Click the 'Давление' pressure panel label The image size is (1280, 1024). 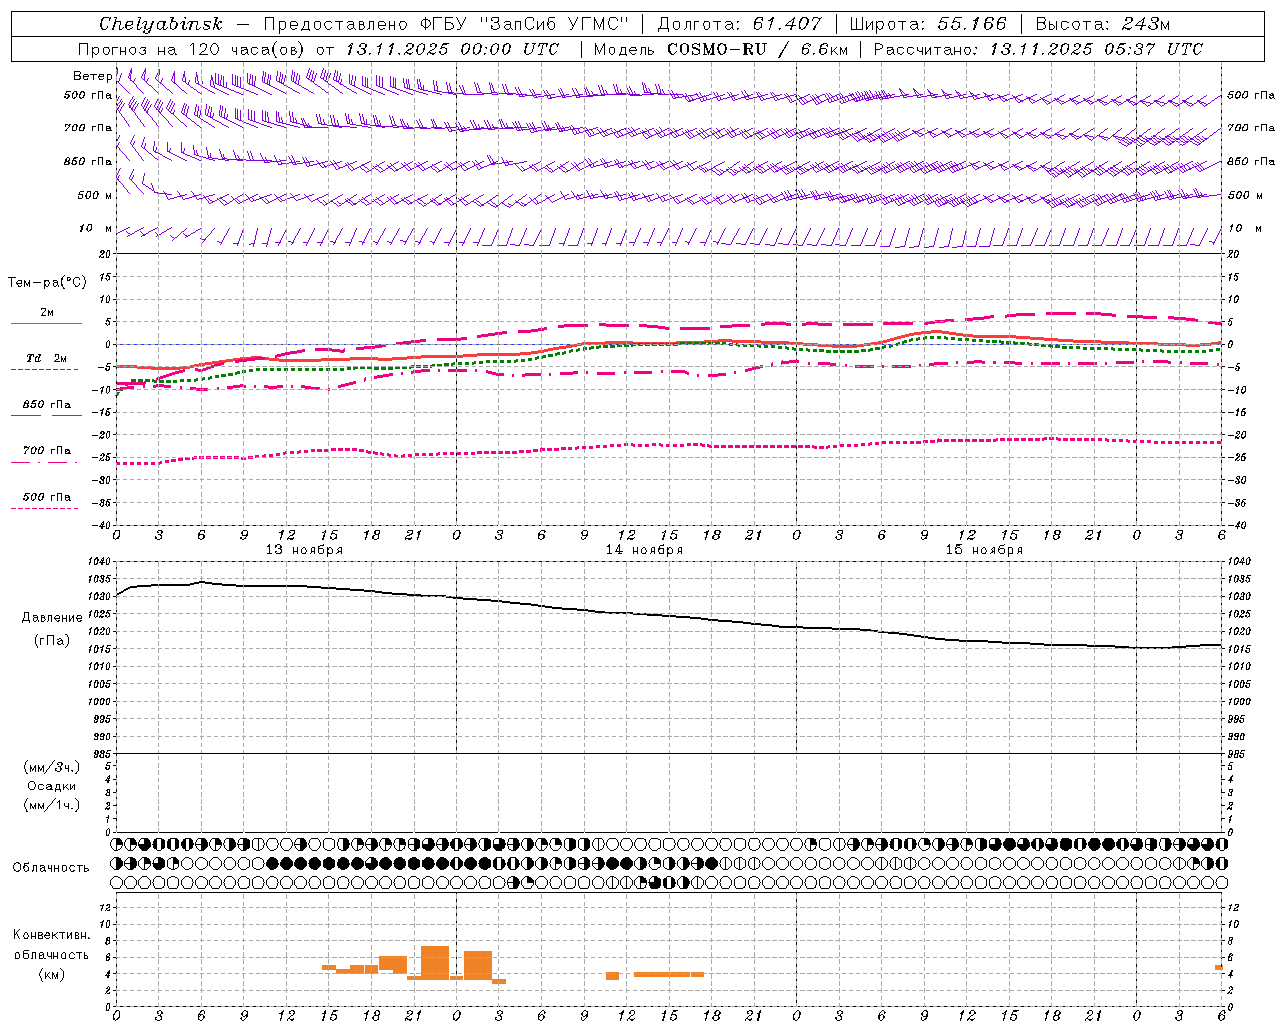(52, 618)
